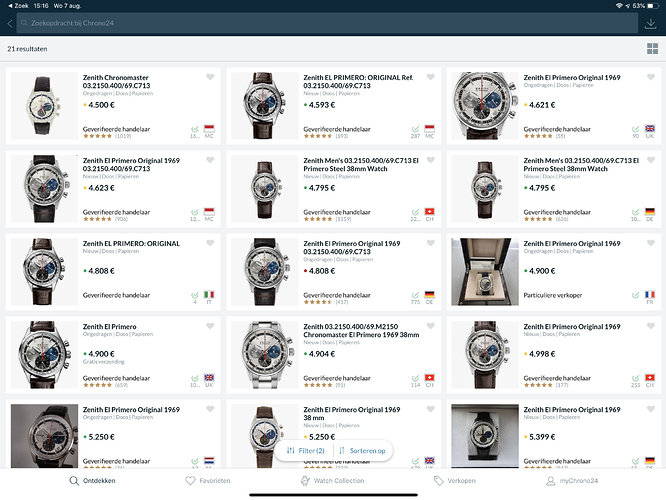
Task: Select the 21 resultaten count text
Action: tap(27, 49)
